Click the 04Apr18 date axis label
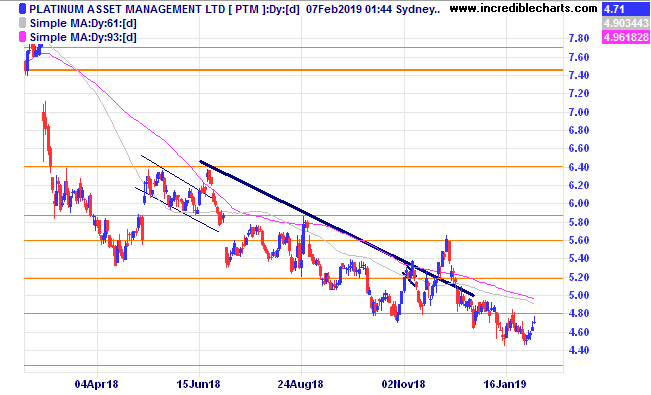 coord(97,384)
